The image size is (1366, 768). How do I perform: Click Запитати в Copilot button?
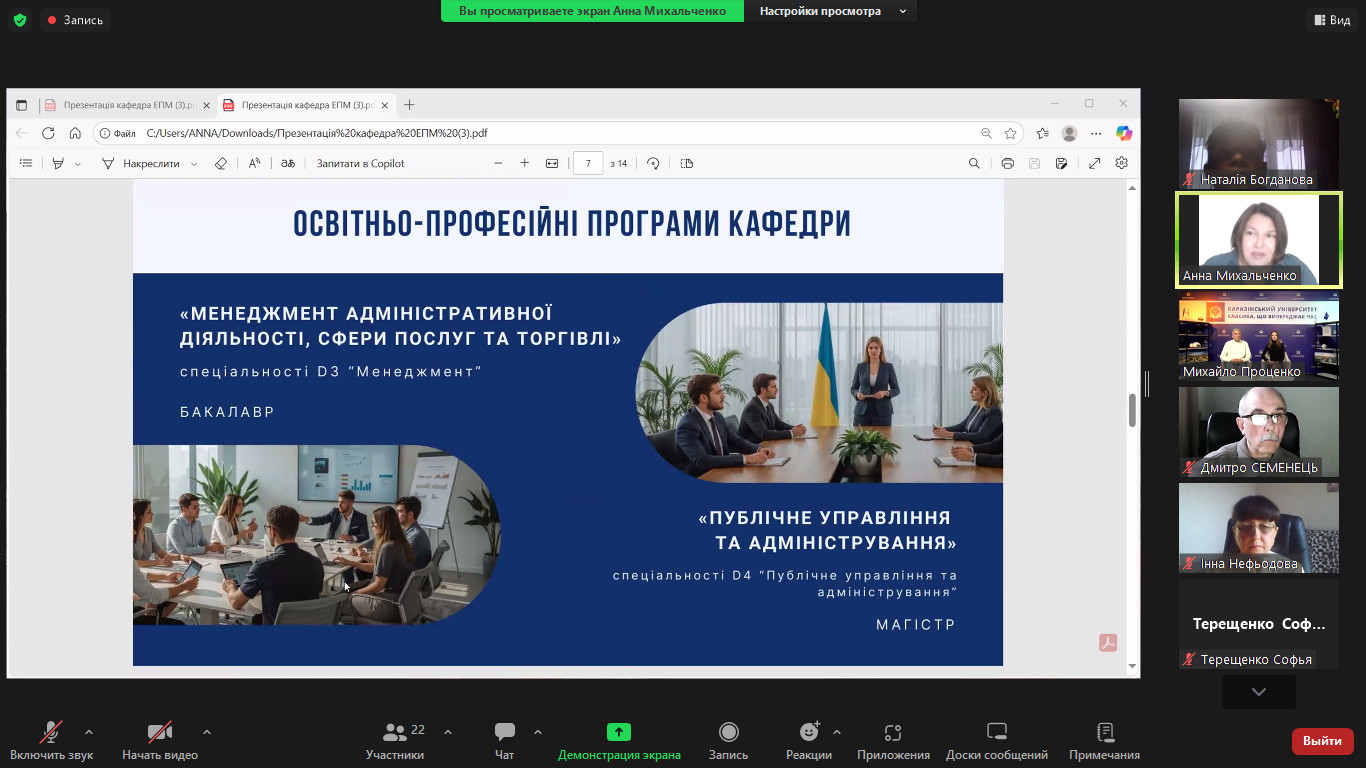360,163
